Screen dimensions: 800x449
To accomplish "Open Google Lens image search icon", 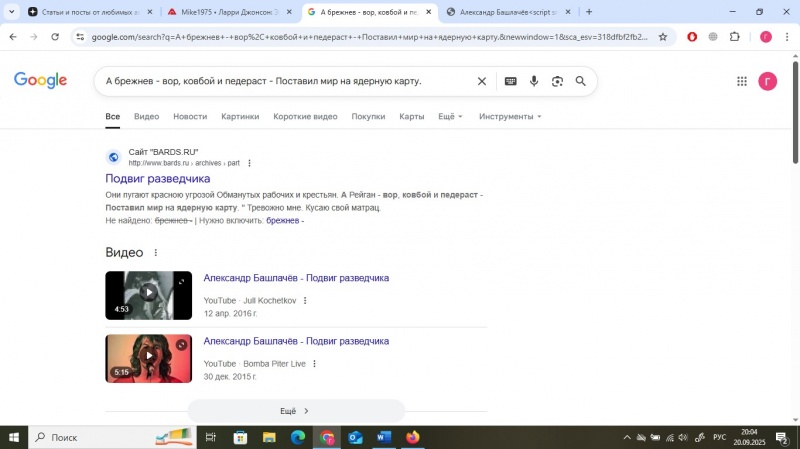I will (557, 81).
